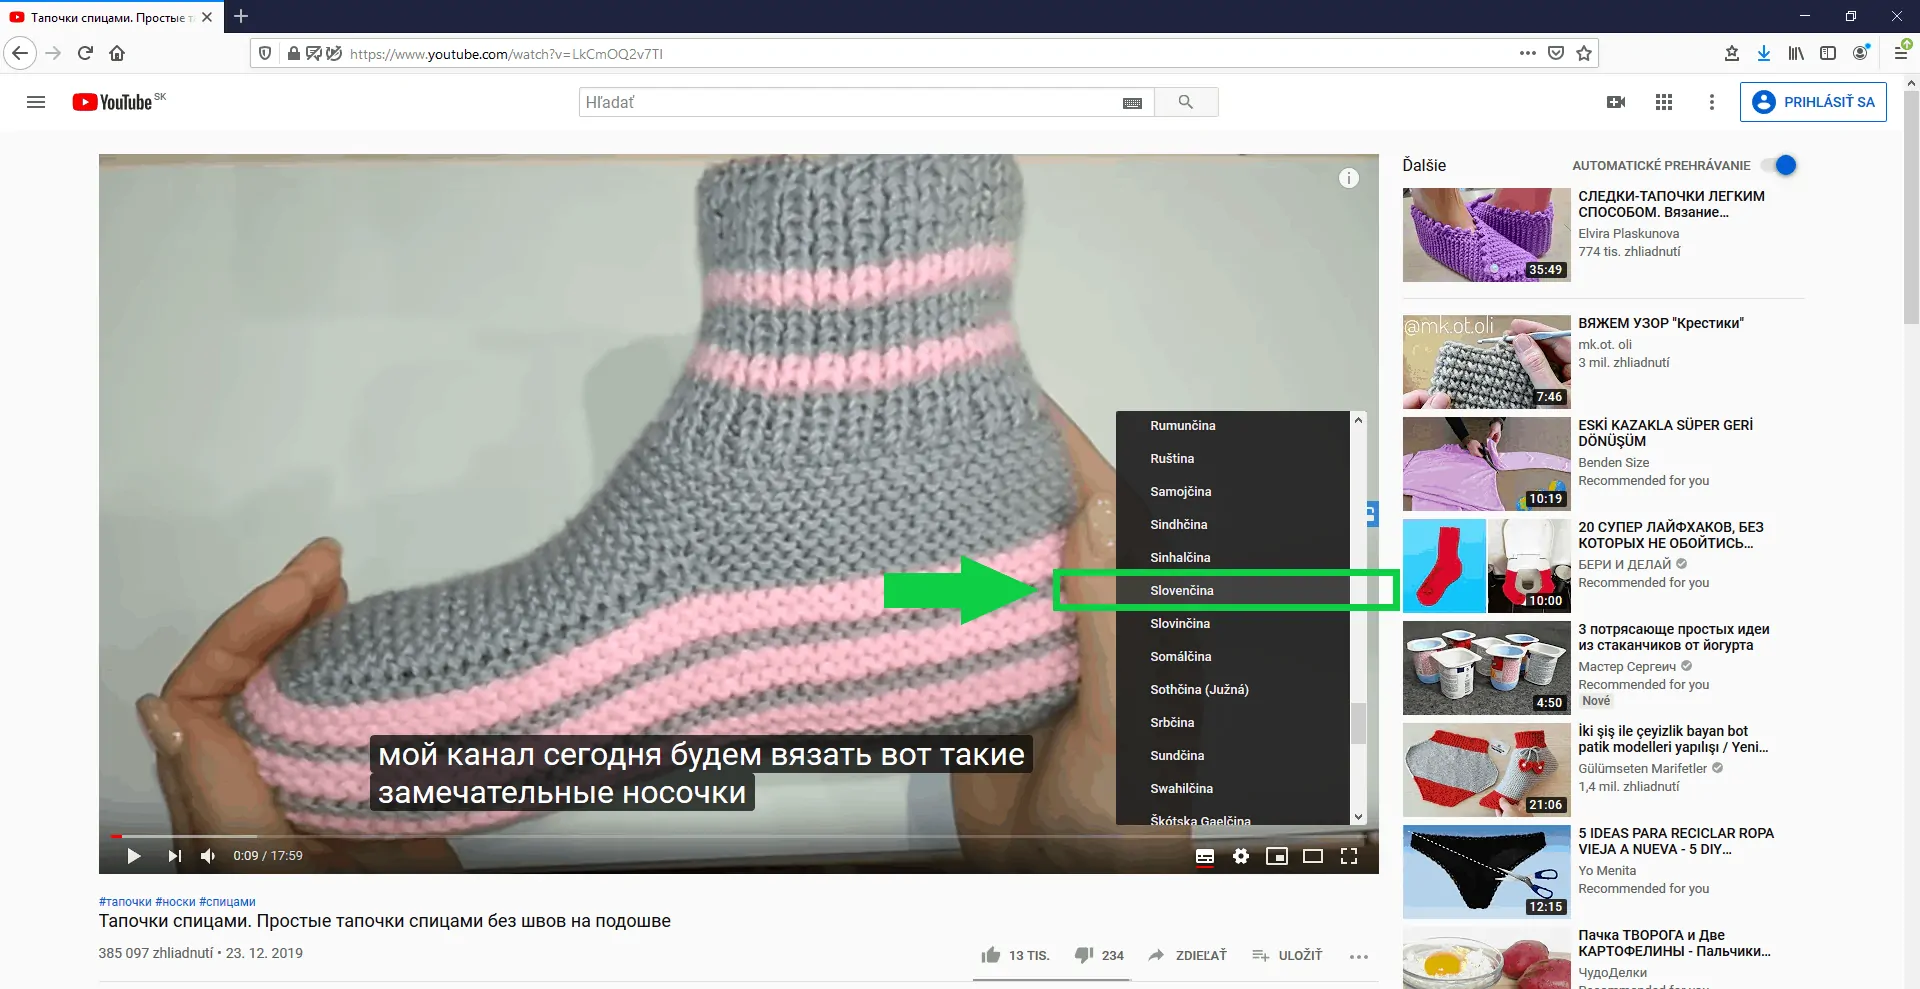1920x989 pixels.
Task: Click the ZDIEĽAŤ share button
Action: point(1188,955)
